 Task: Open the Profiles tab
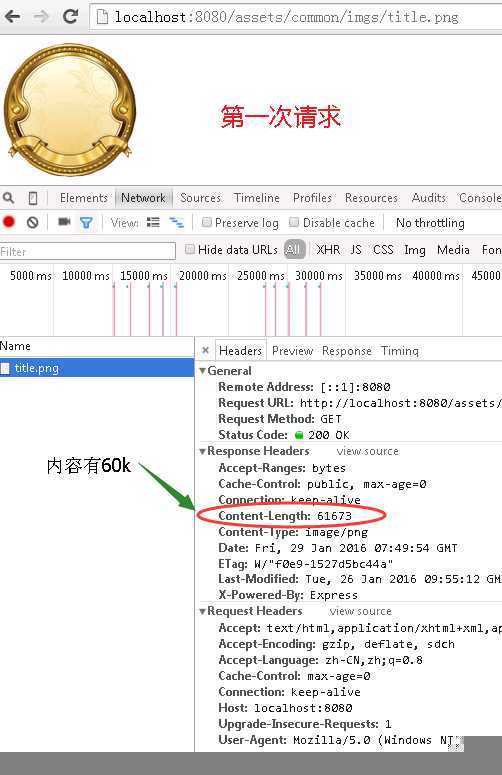(312, 198)
